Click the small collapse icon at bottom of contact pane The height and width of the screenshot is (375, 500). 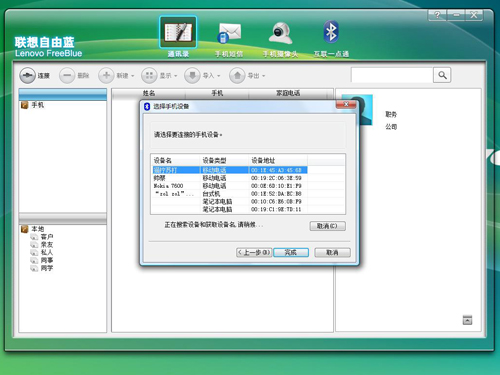[x=467, y=320]
